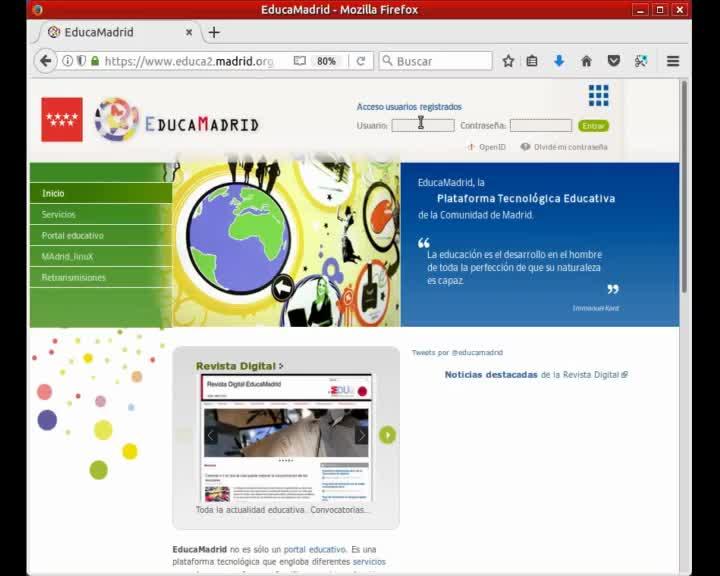The image size is (720, 576).
Task: Go to Firefox home page icon
Action: pos(586,61)
